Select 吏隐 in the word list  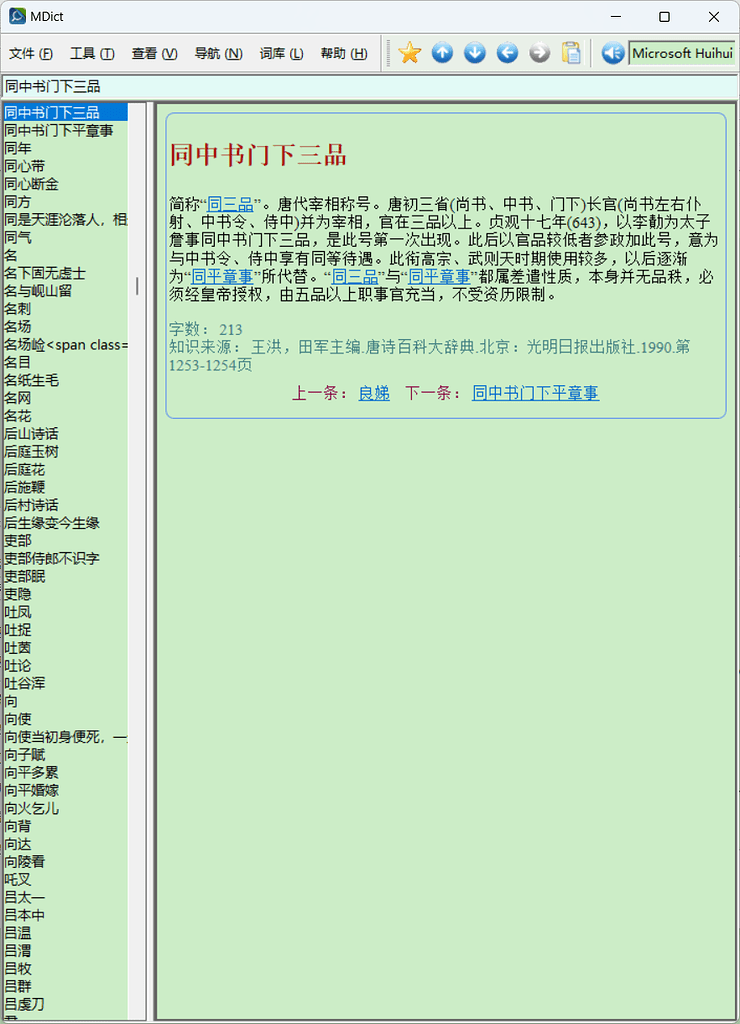click(x=65, y=594)
